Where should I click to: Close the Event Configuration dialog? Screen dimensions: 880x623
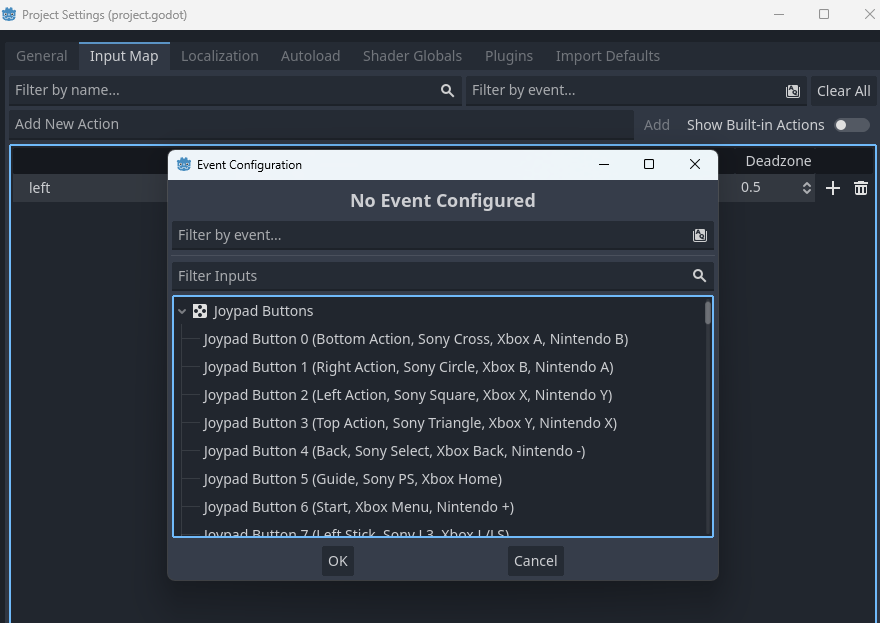pos(695,164)
